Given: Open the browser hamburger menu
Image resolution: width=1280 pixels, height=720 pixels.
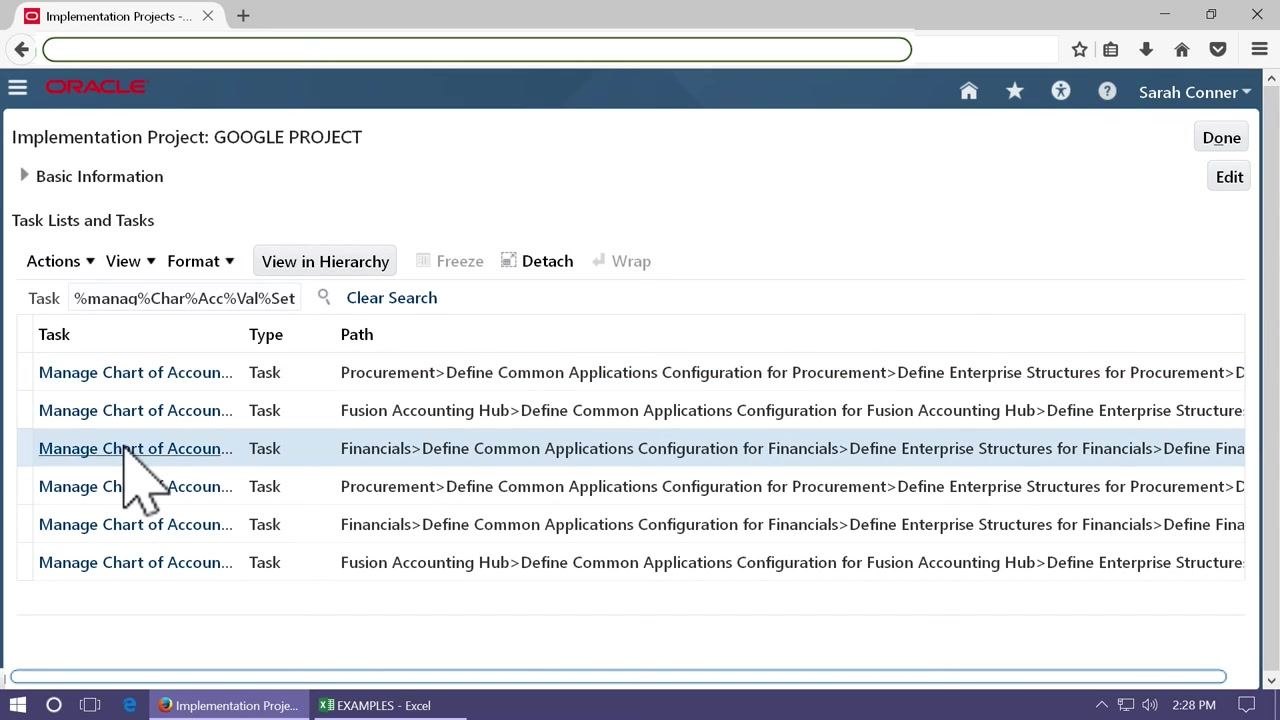Looking at the screenshot, I should pos(1260,49).
